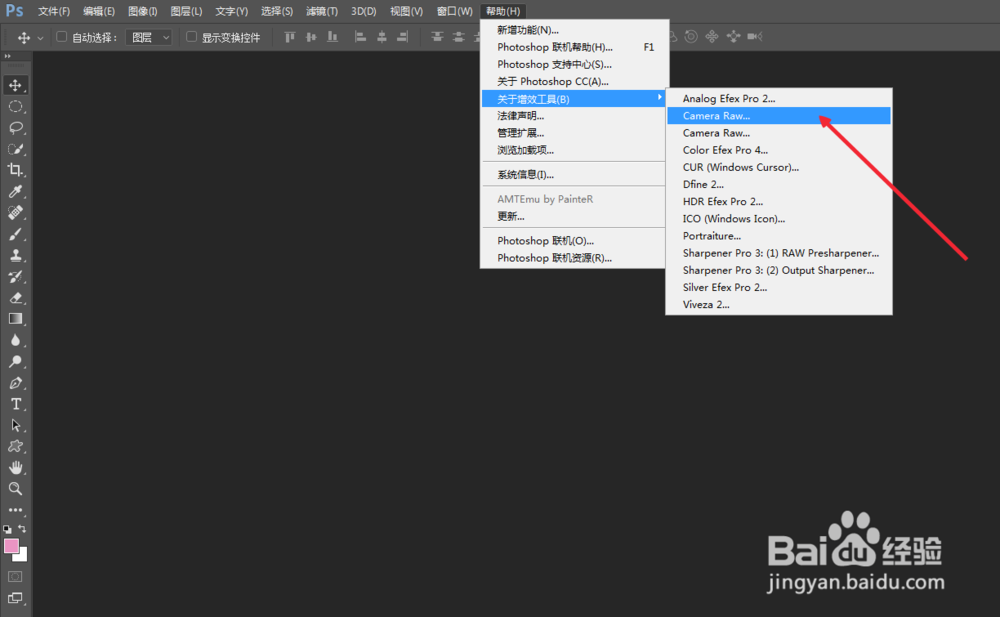Select the Dodge tool
This screenshot has height=617, width=1000.
coord(15,361)
